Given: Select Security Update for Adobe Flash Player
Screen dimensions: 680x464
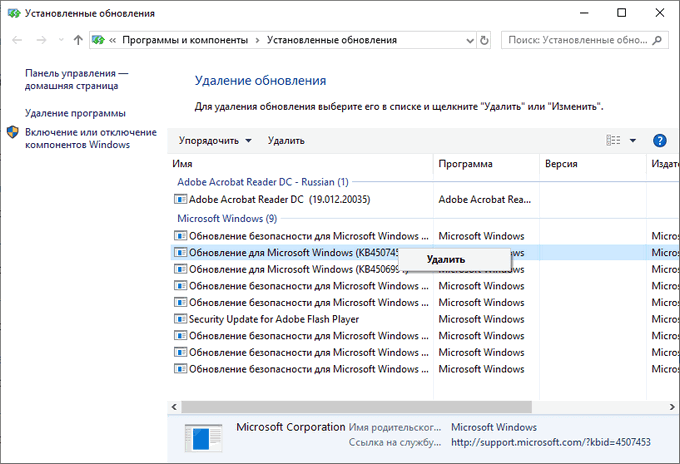Looking at the screenshot, I should (274, 319).
